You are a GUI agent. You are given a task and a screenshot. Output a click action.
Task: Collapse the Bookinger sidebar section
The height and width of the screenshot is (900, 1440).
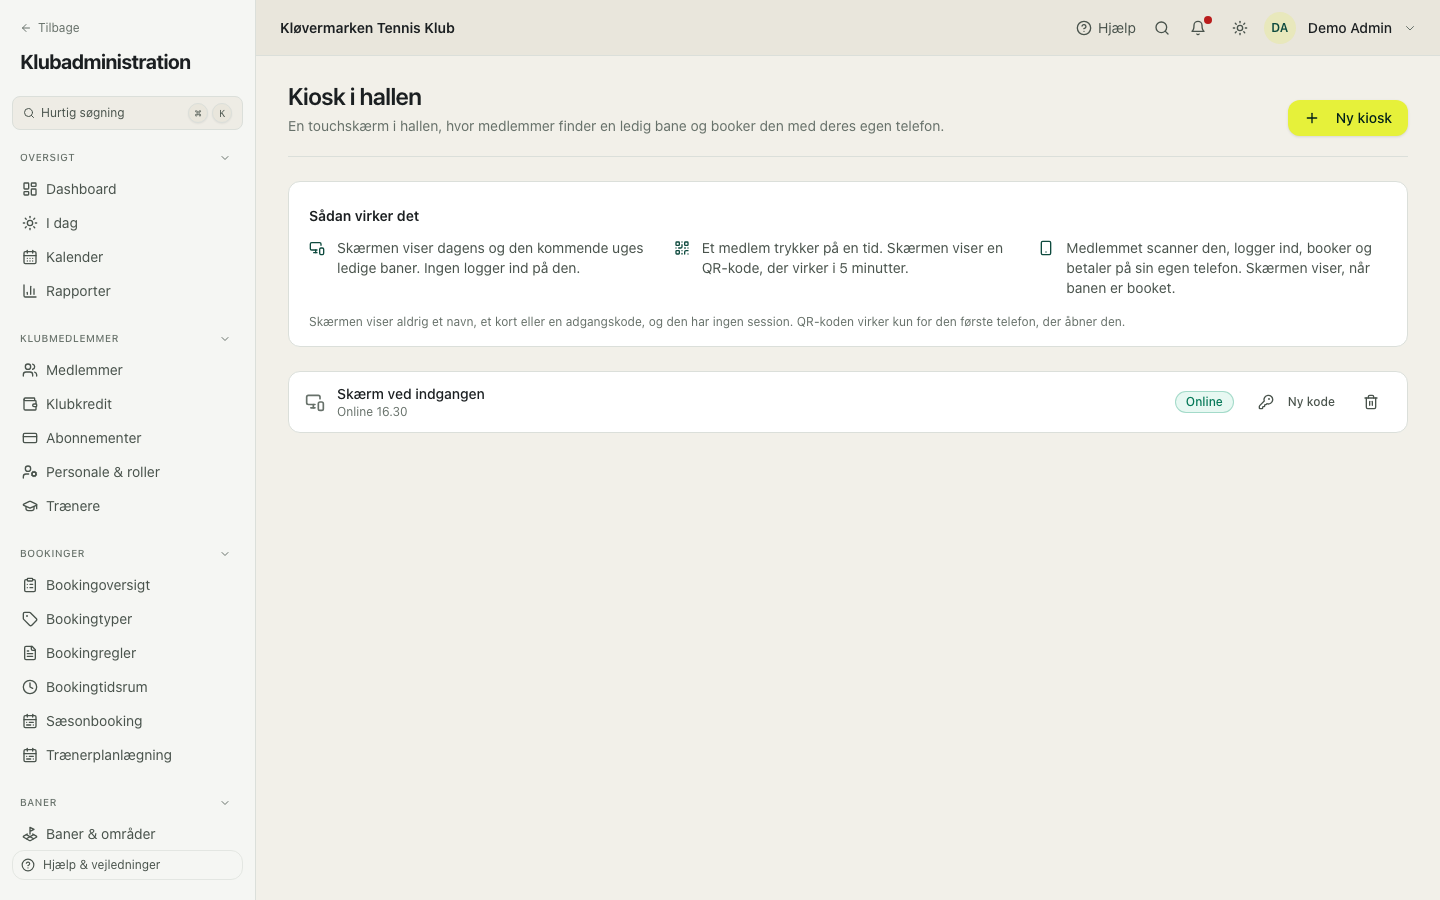[225, 554]
